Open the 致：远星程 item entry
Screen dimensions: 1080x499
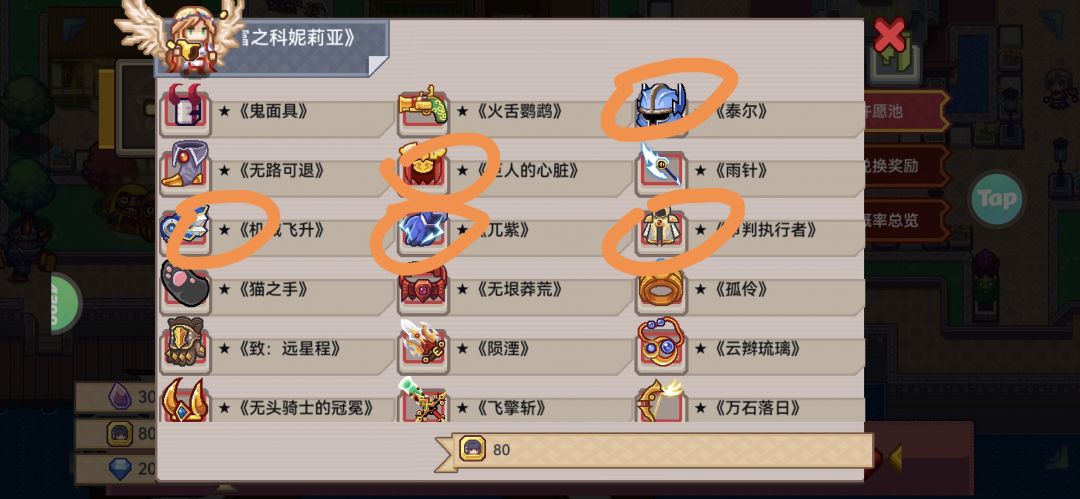tap(276, 349)
